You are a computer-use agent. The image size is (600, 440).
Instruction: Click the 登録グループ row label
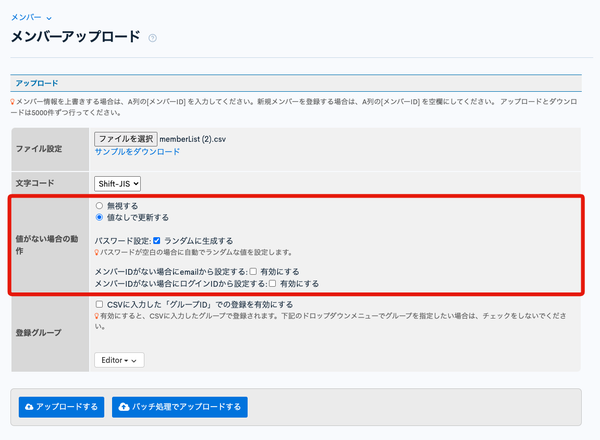pyautogui.click(x=38, y=333)
